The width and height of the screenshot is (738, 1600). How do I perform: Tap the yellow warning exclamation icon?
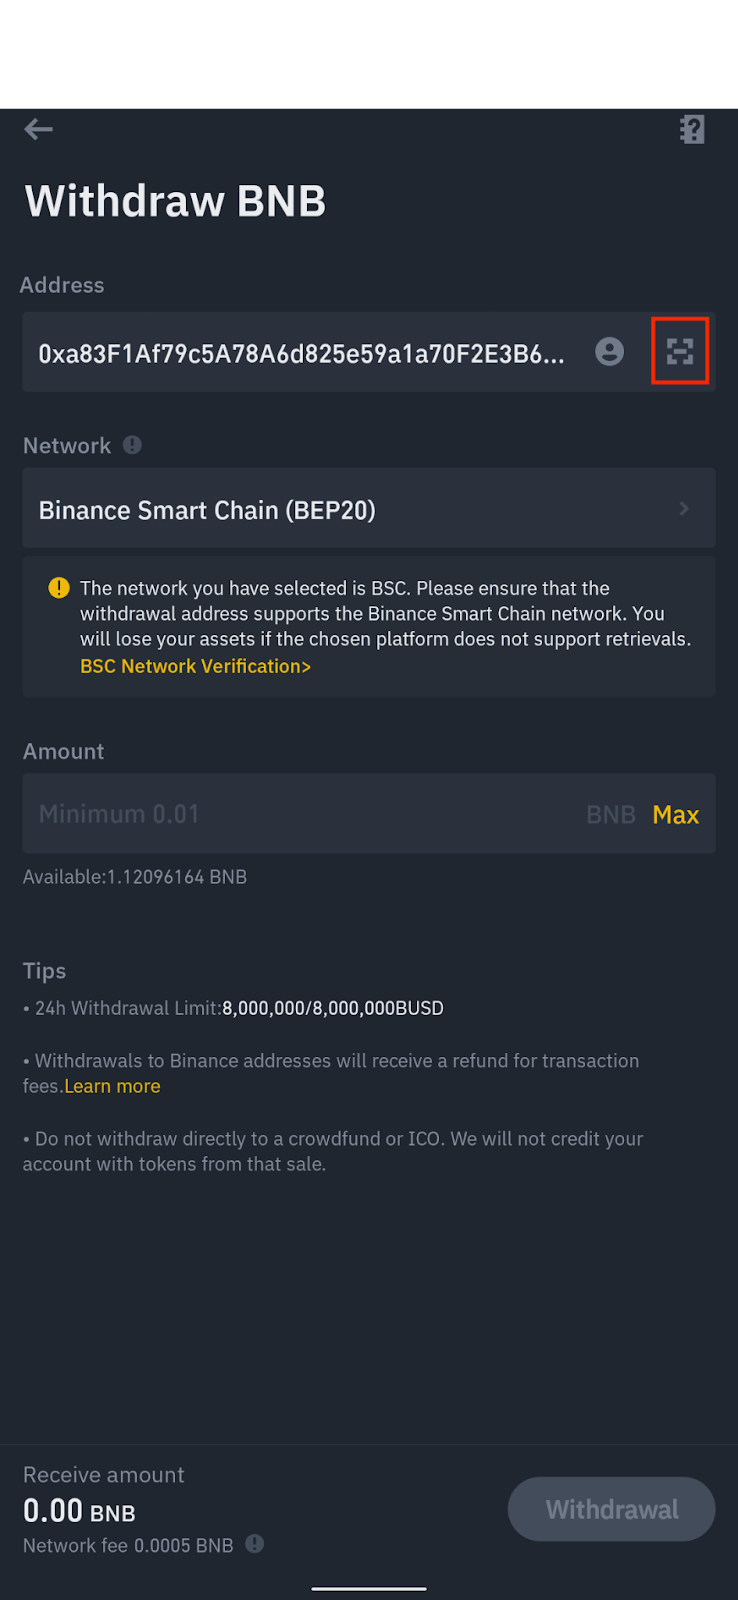point(59,588)
